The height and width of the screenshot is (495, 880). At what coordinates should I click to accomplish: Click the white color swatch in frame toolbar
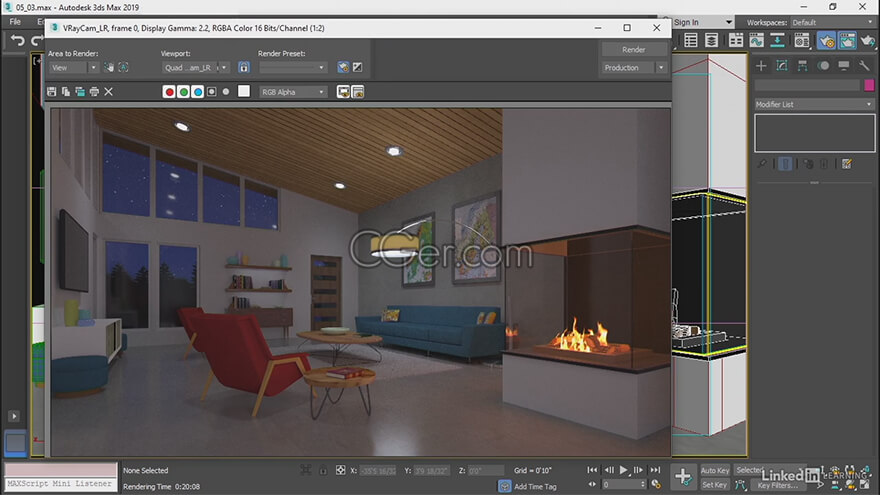point(244,91)
